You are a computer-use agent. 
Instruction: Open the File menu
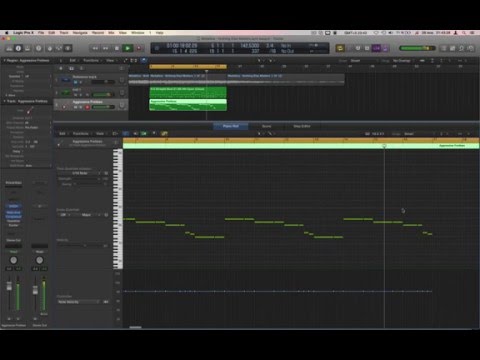41,33
